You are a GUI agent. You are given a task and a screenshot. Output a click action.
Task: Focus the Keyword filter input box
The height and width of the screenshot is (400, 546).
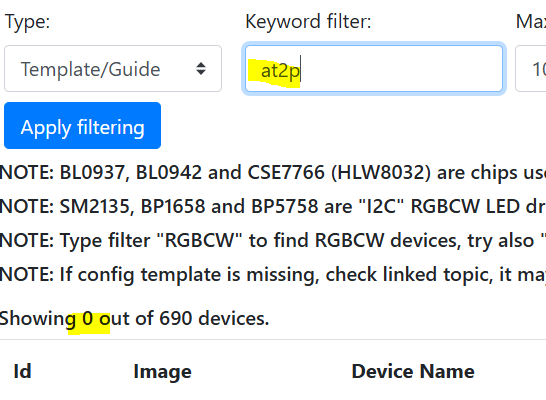click(374, 69)
